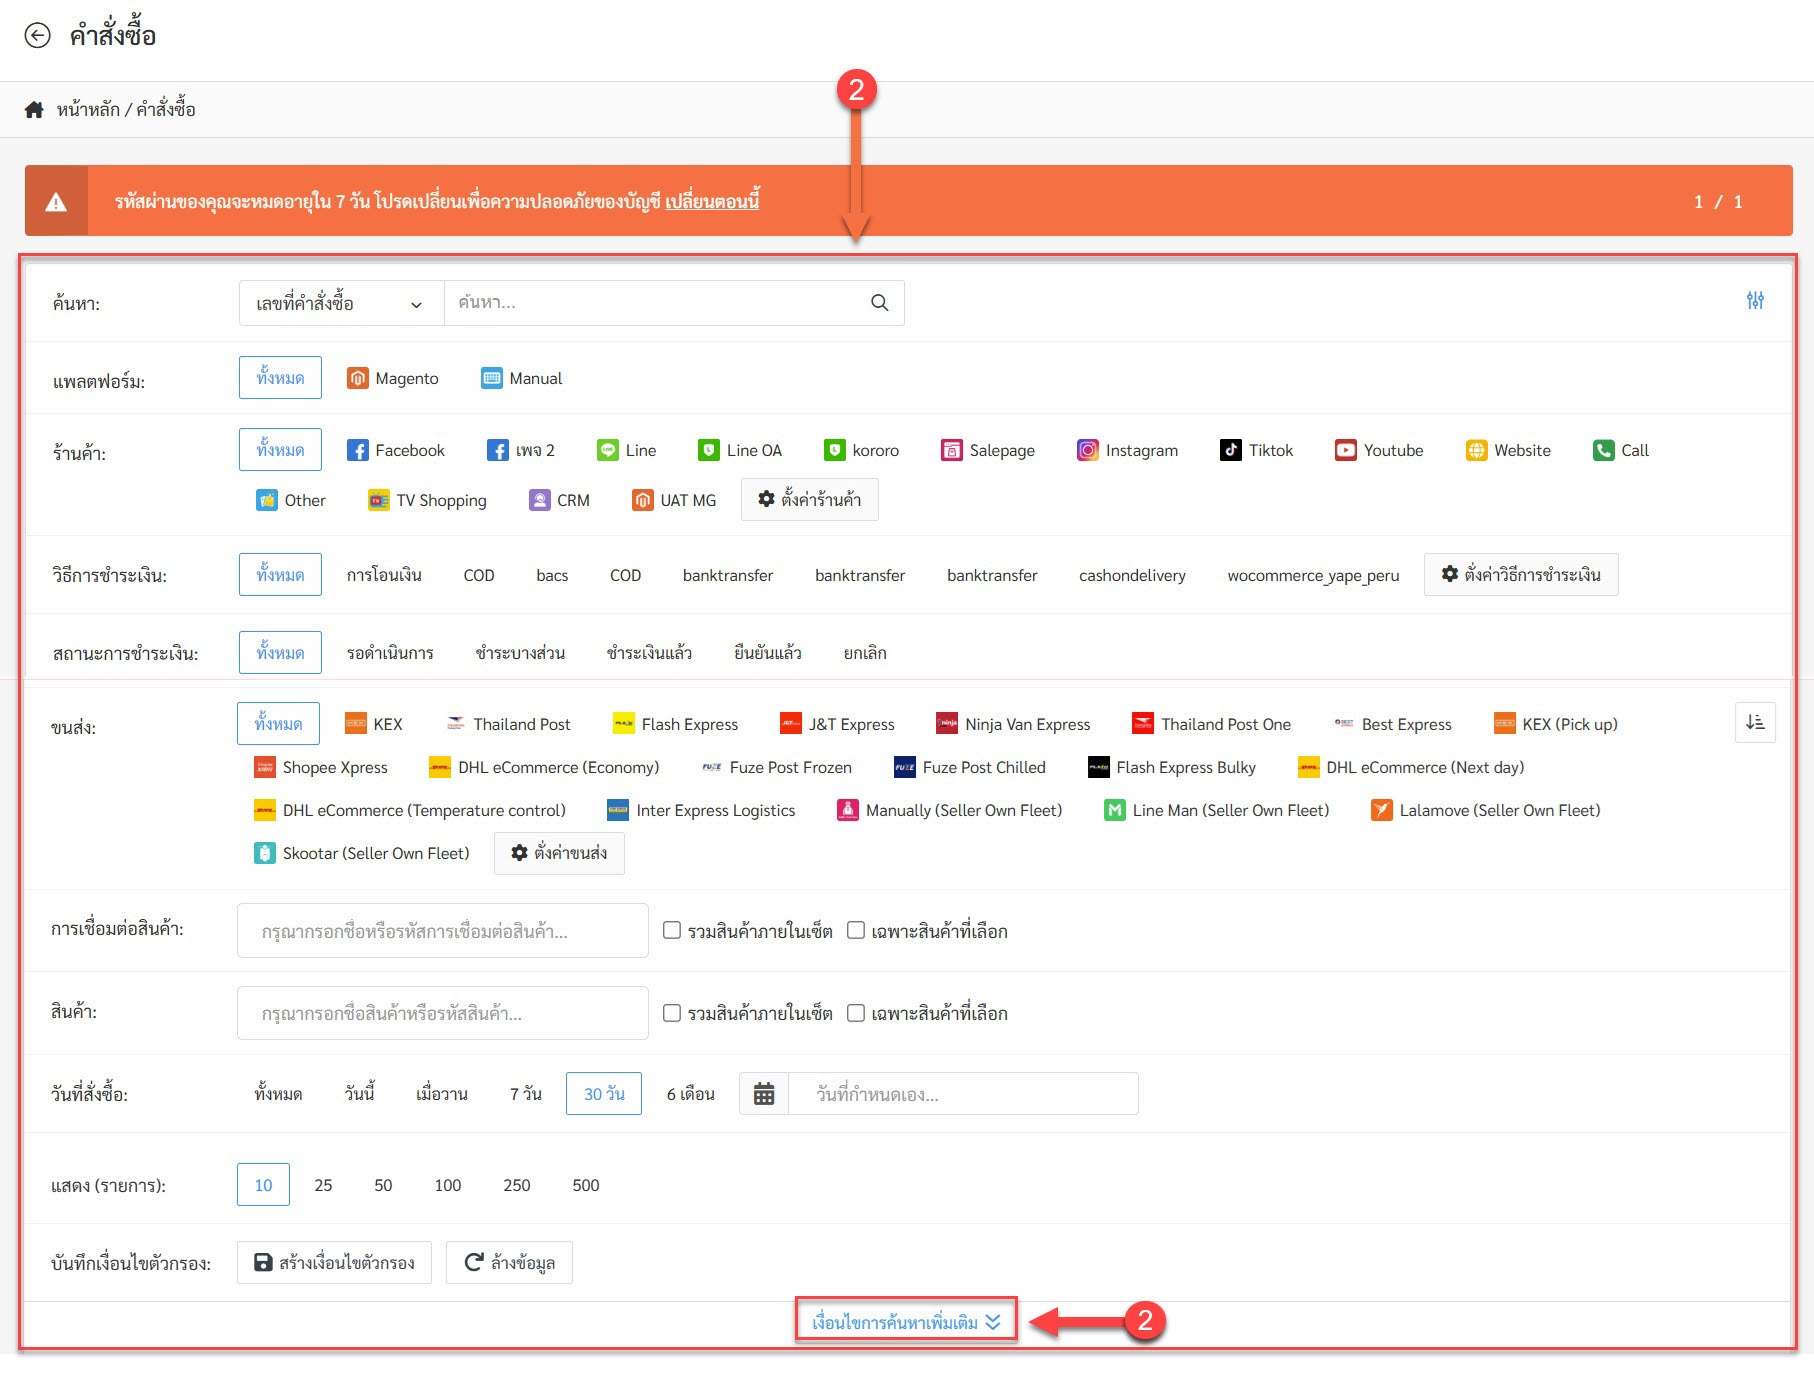Open the calendar date picker icon

point(764,1094)
